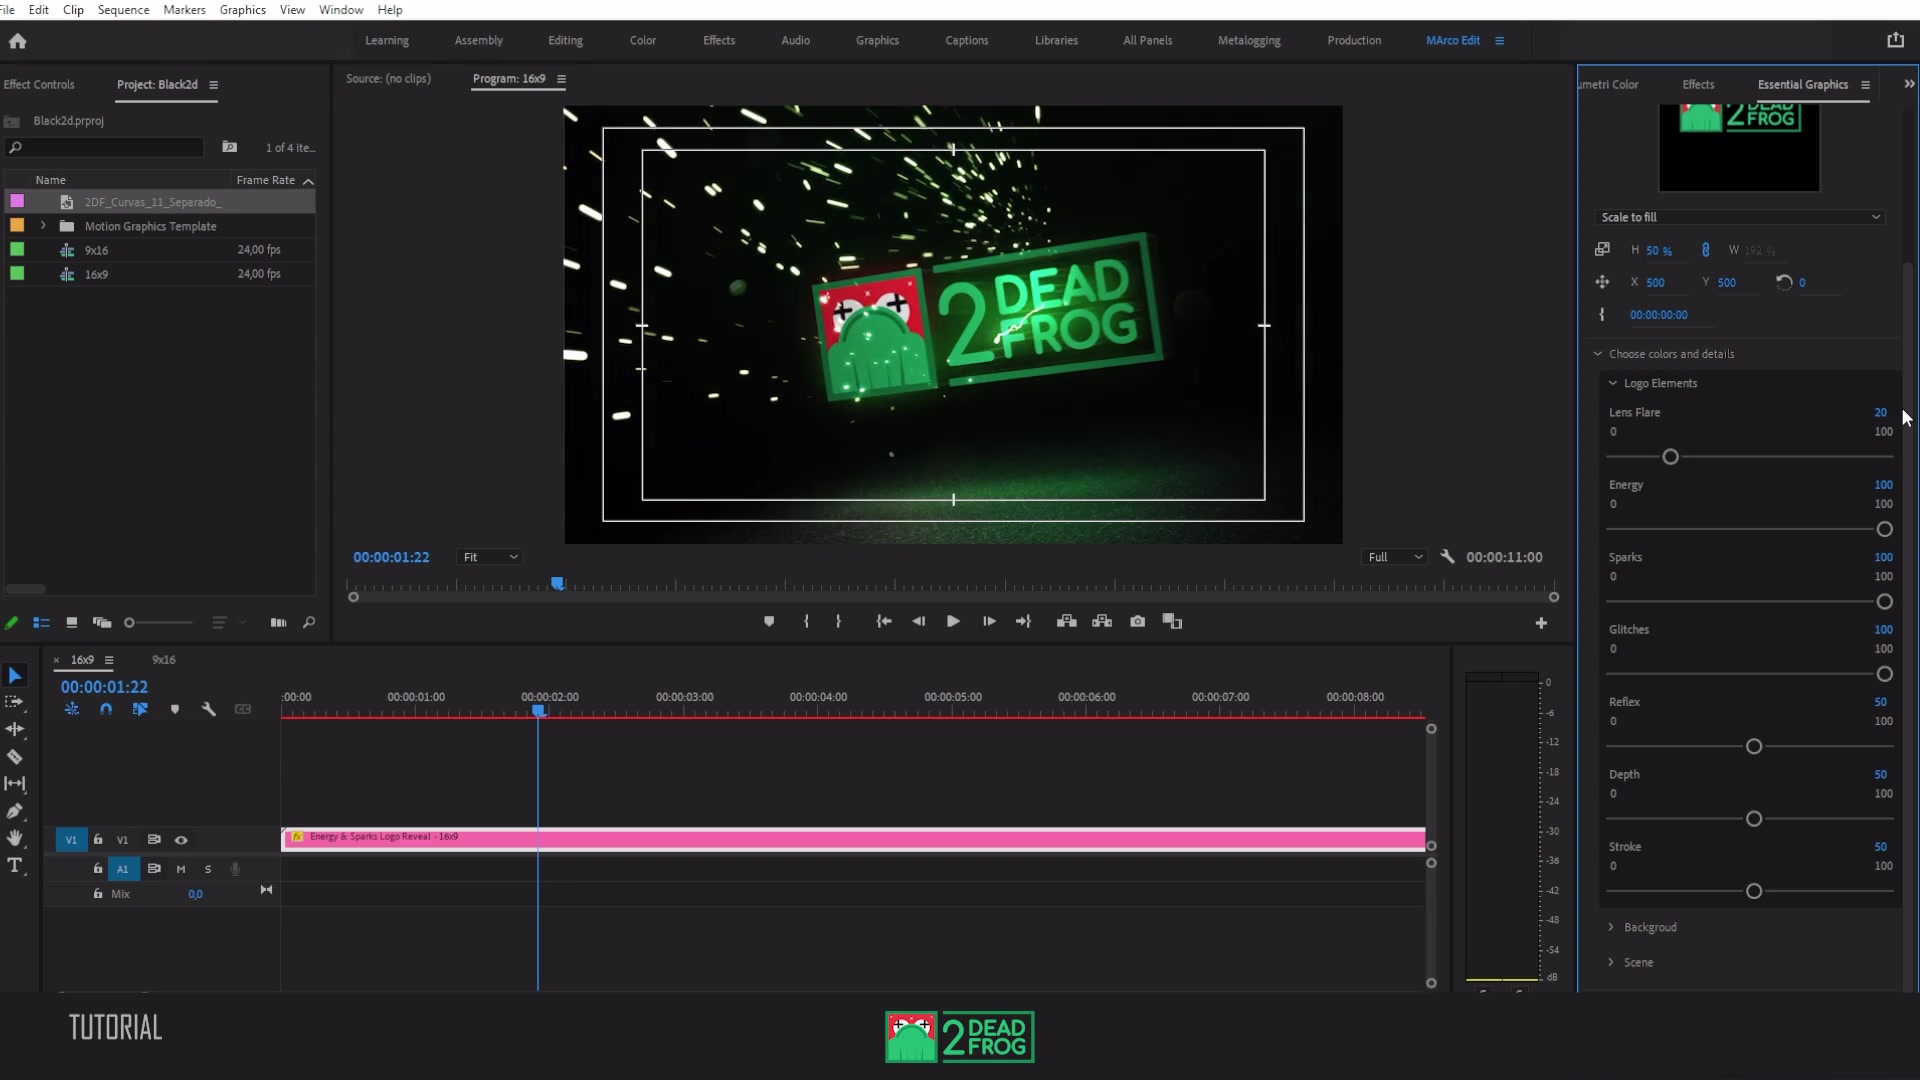This screenshot has width=1920, height=1080.
Task: Adjust the Reflex slider handle
Action: tap(1753, 747)
